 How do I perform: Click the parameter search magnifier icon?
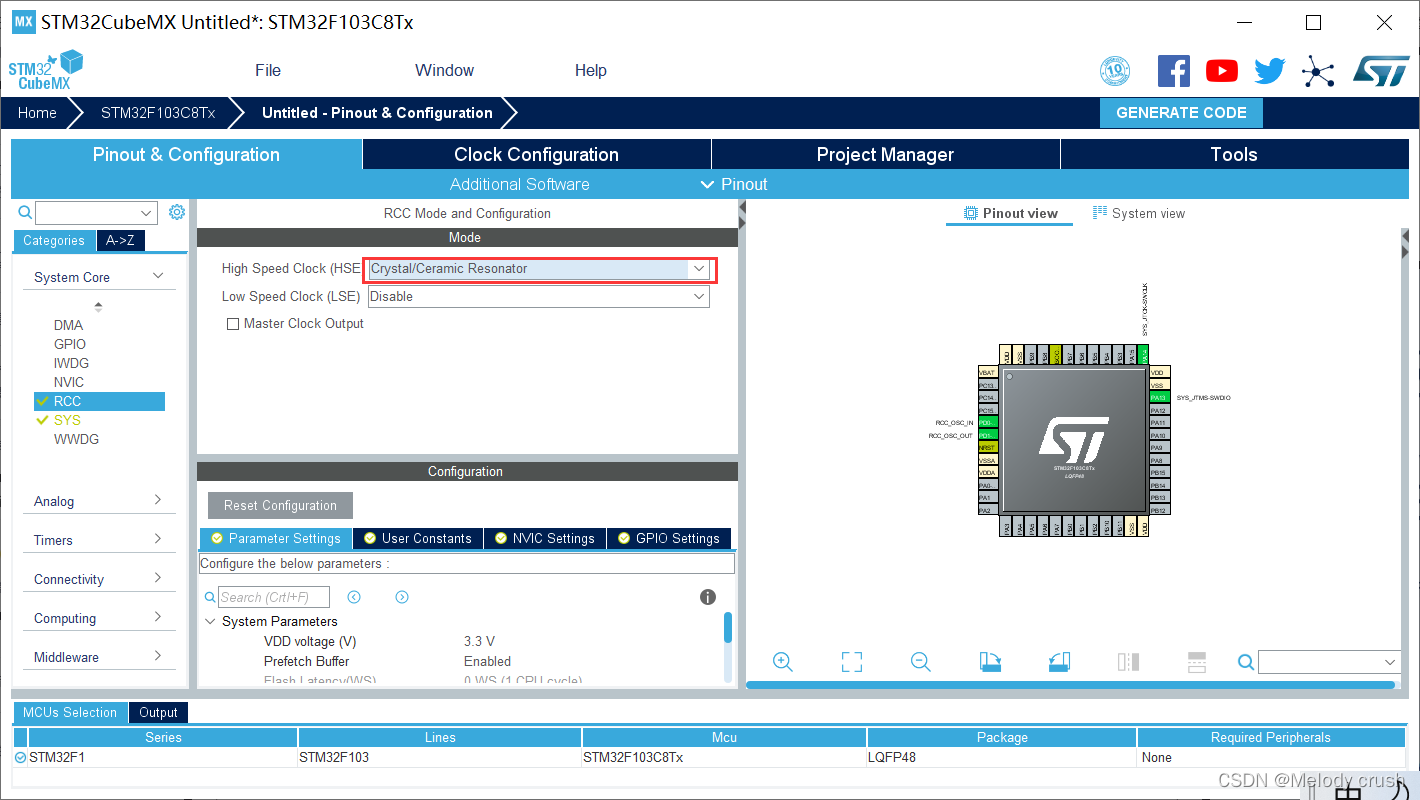coord(210,597)
